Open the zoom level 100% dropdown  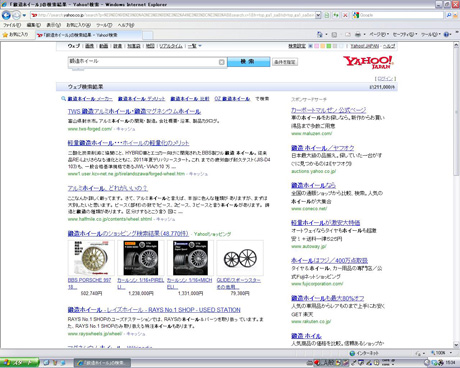[441, 353]
